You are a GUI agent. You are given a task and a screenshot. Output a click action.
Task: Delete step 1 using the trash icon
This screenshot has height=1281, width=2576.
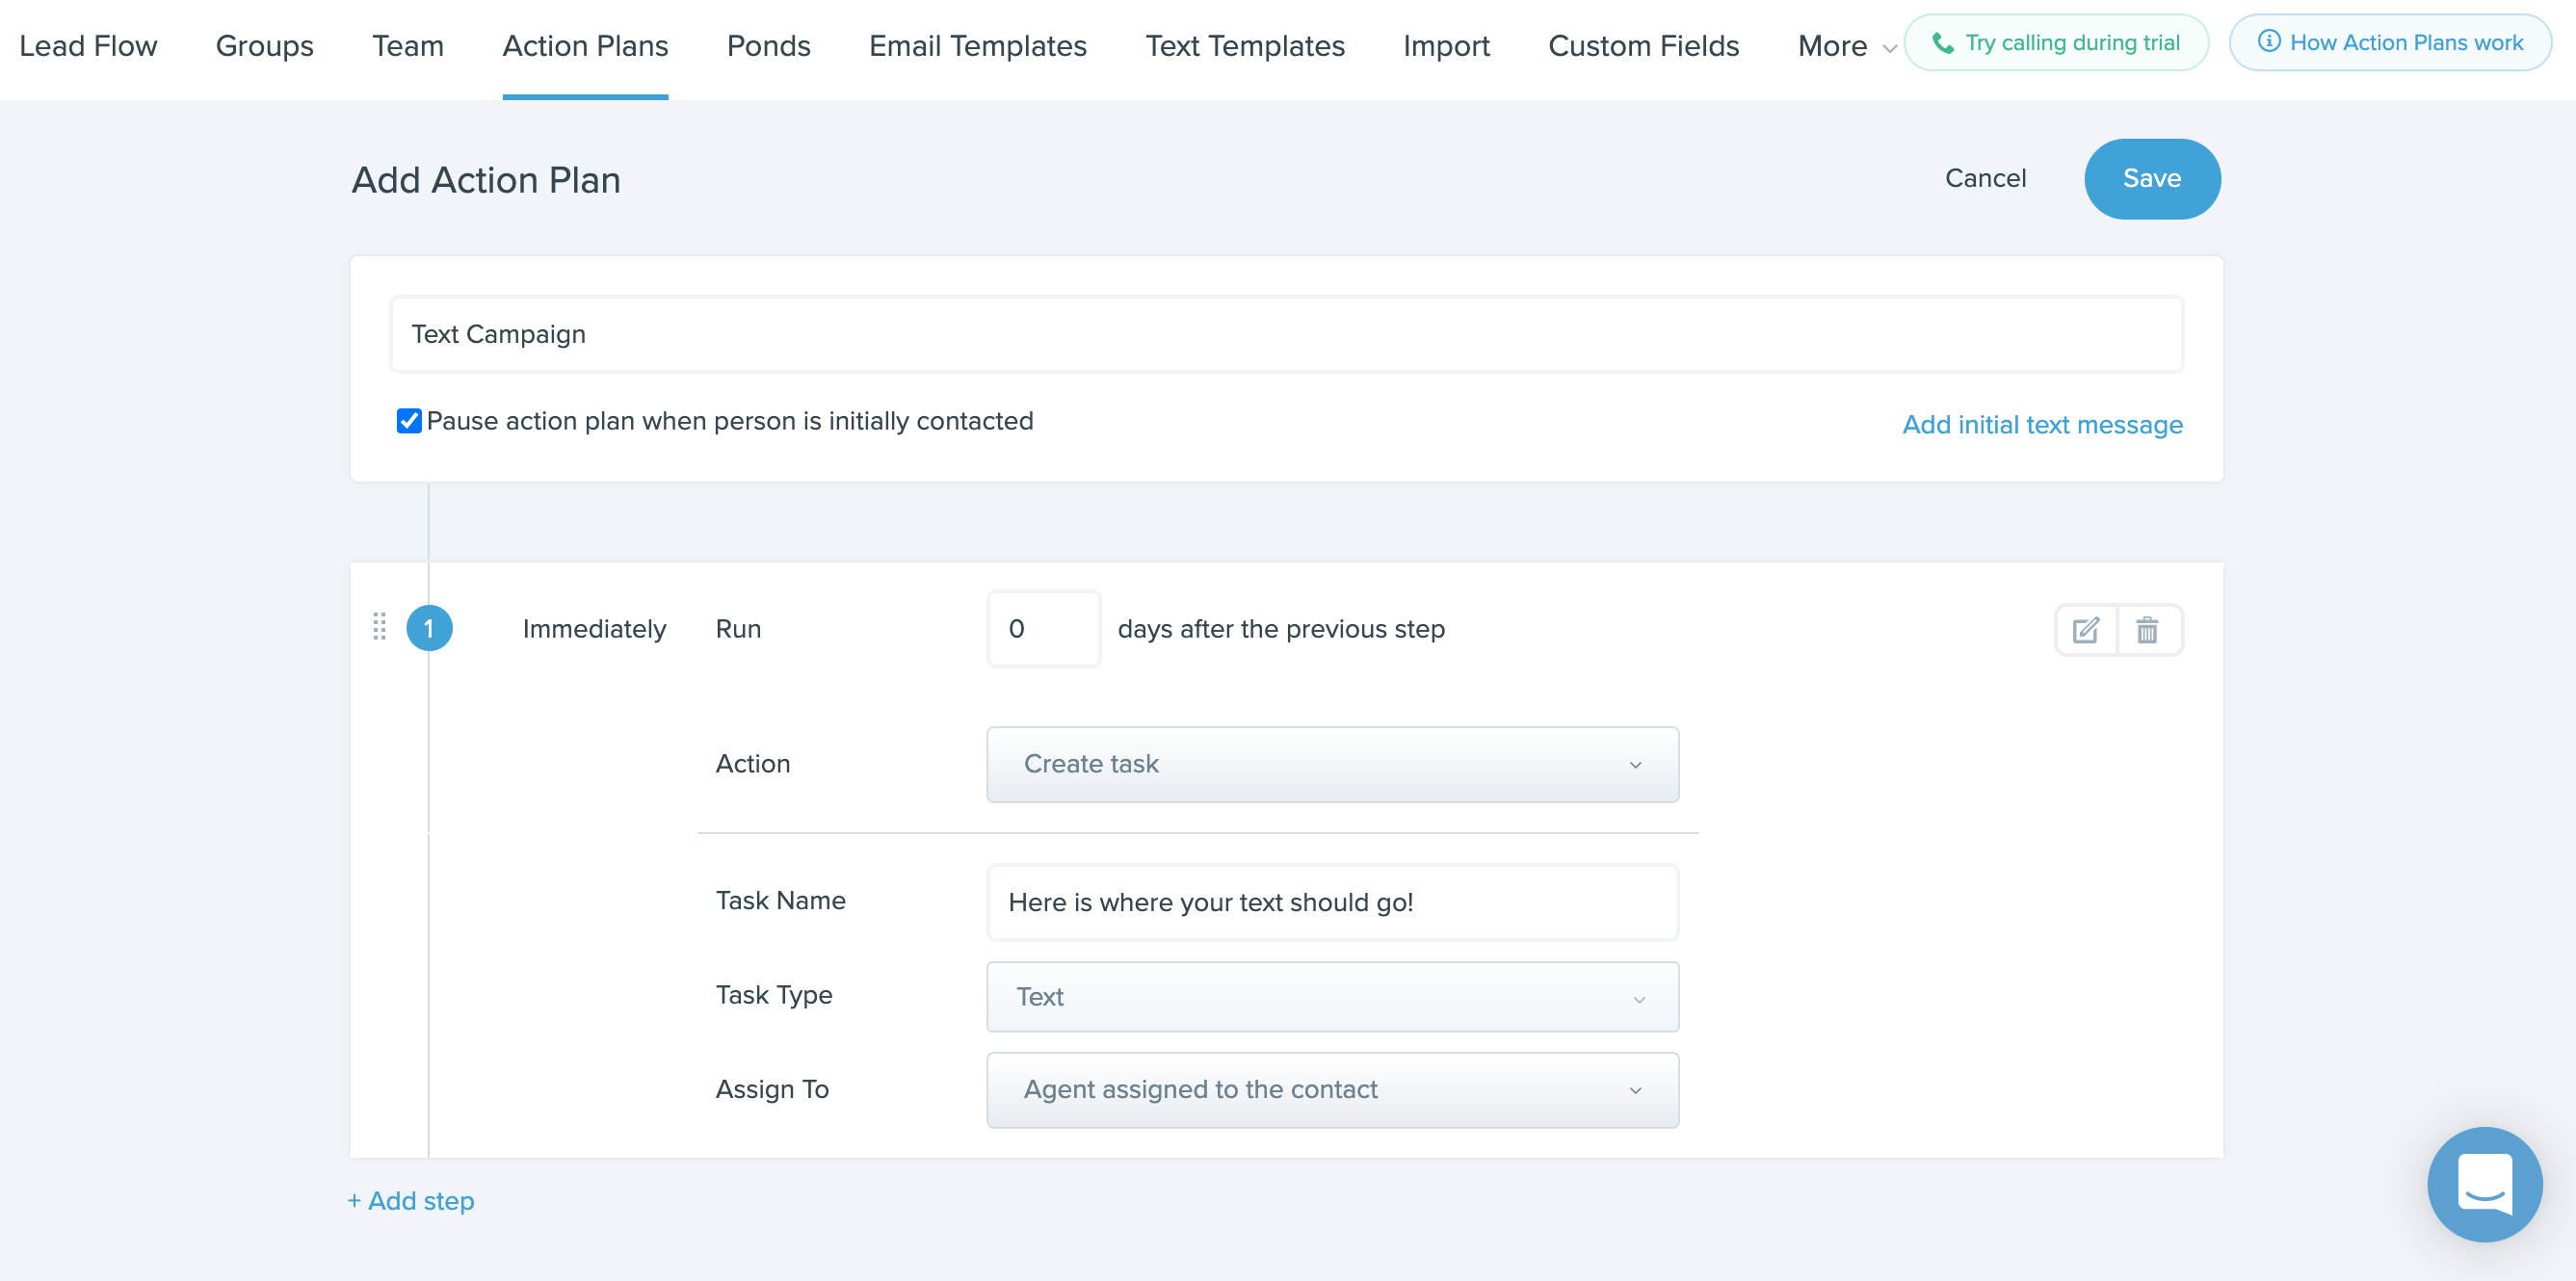pos(2147,630)
